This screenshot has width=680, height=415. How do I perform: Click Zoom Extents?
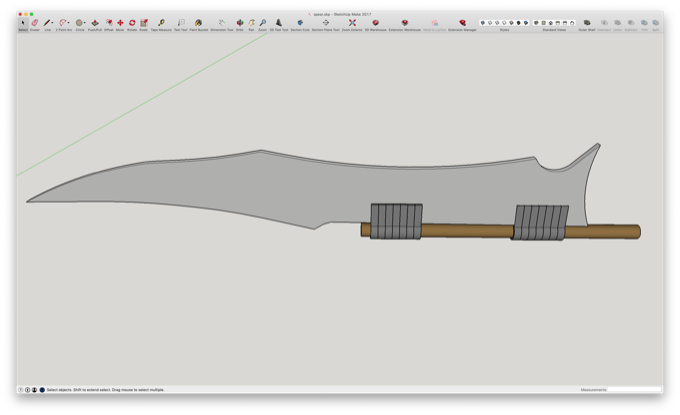click(352, 23)
